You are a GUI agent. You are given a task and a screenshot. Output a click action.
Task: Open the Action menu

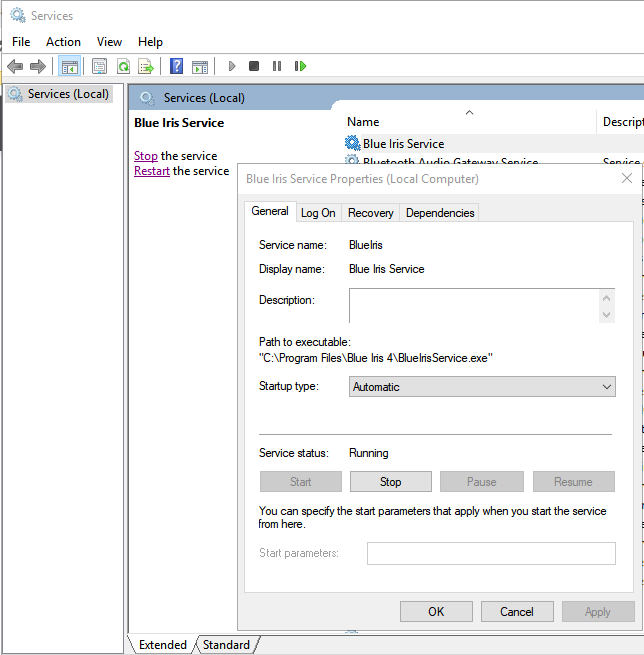pos(63,42)
